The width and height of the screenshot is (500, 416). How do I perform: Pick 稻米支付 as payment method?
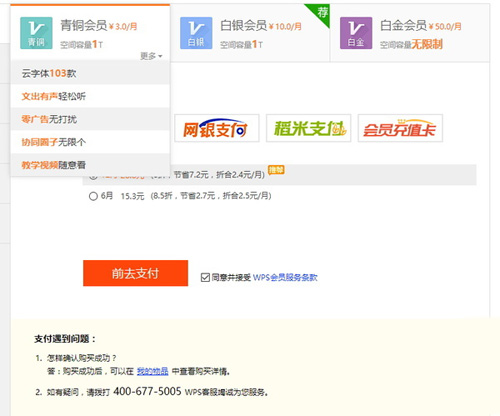click(x=309, y=128)
